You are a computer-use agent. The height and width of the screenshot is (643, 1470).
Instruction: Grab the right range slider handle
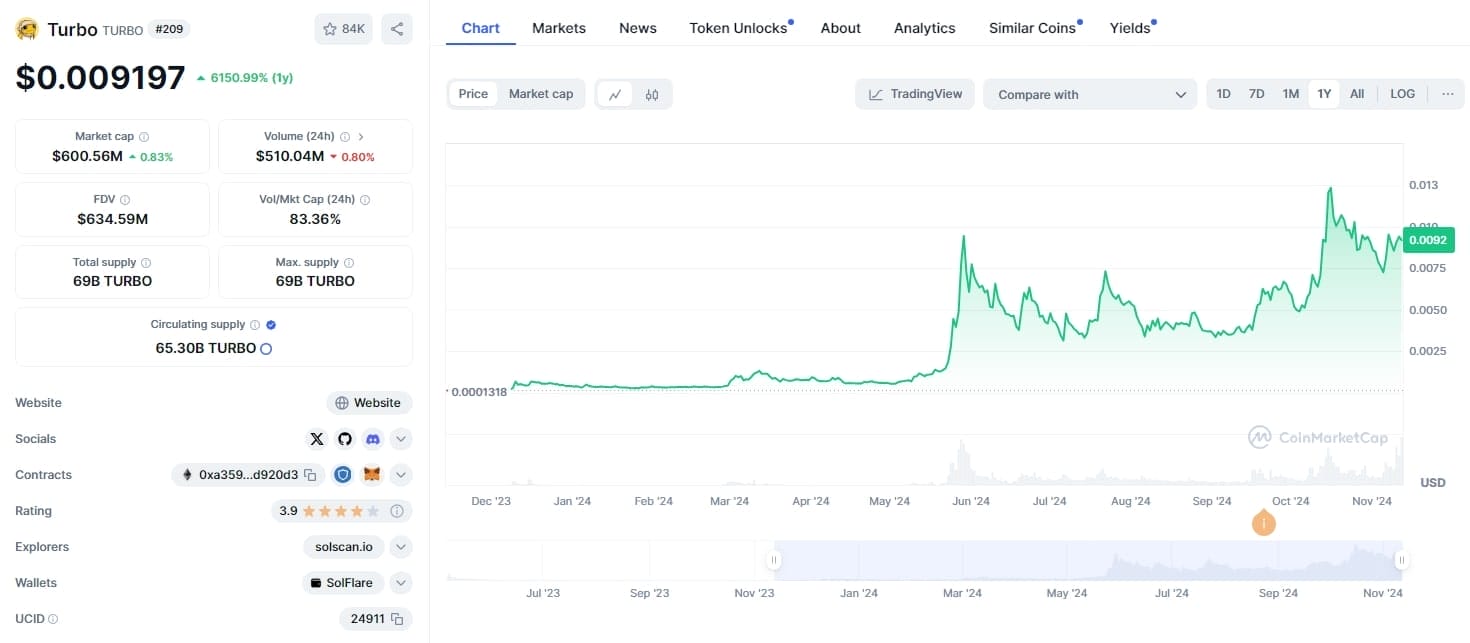1402,561
